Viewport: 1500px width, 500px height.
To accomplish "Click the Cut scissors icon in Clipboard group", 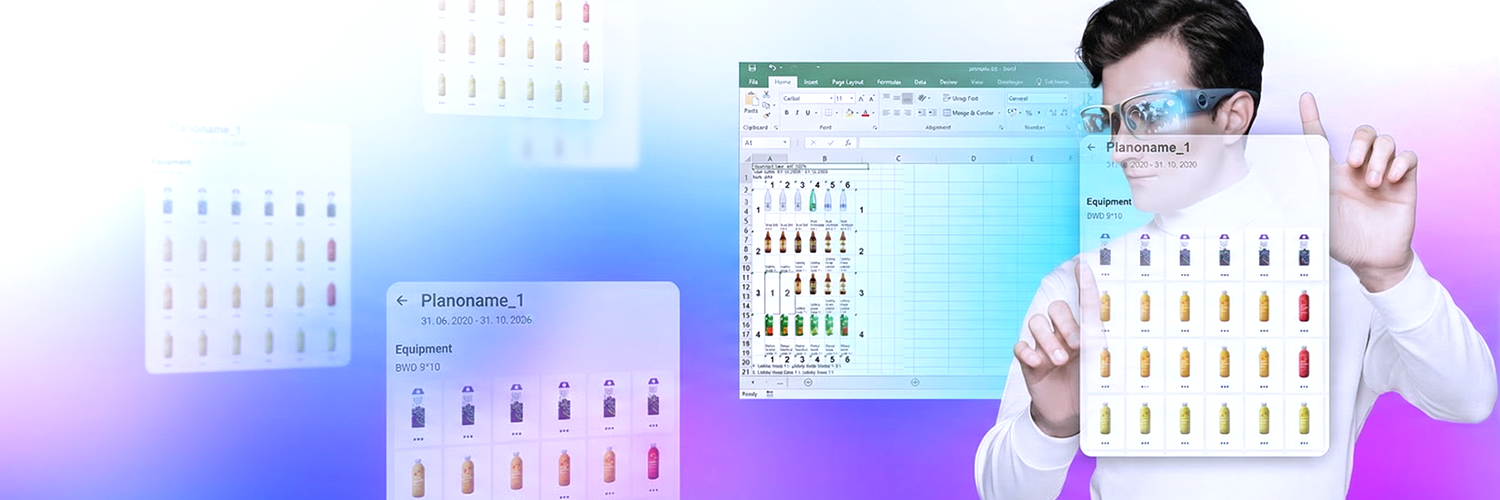I will (x=766, y=93).
